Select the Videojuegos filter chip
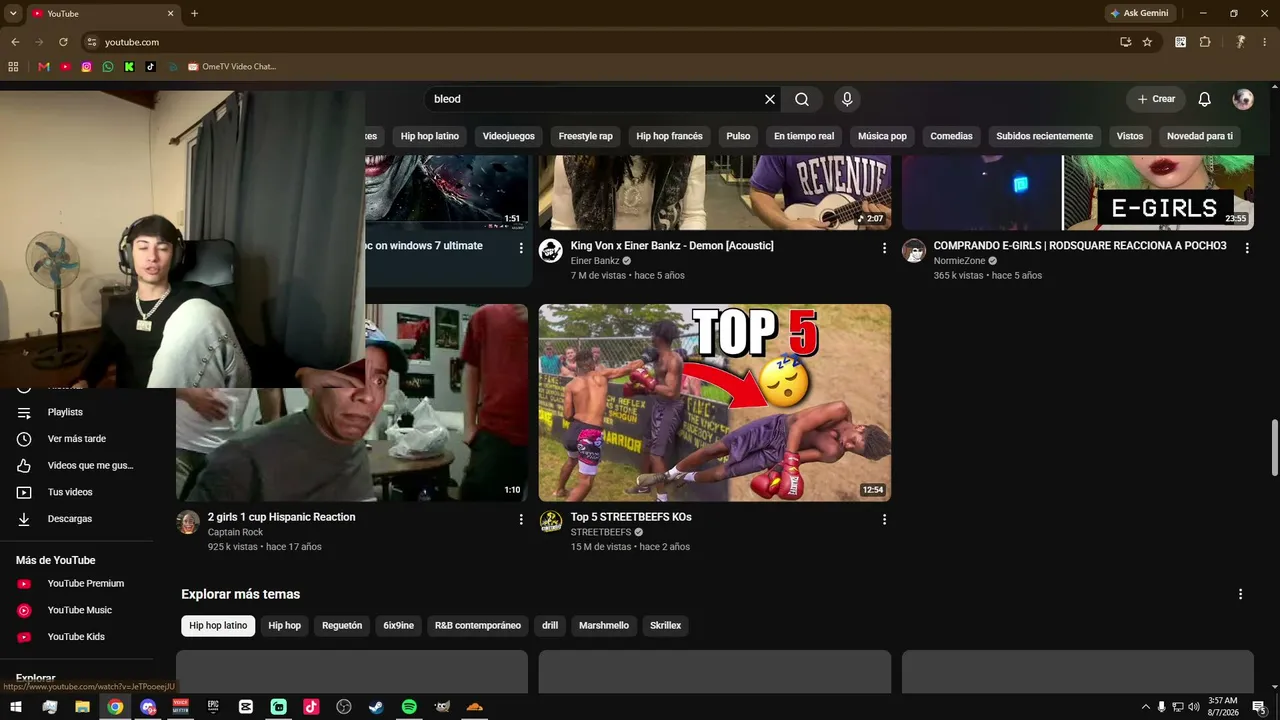This screenshot has width=1280, height=720. [x=509, y=136]
